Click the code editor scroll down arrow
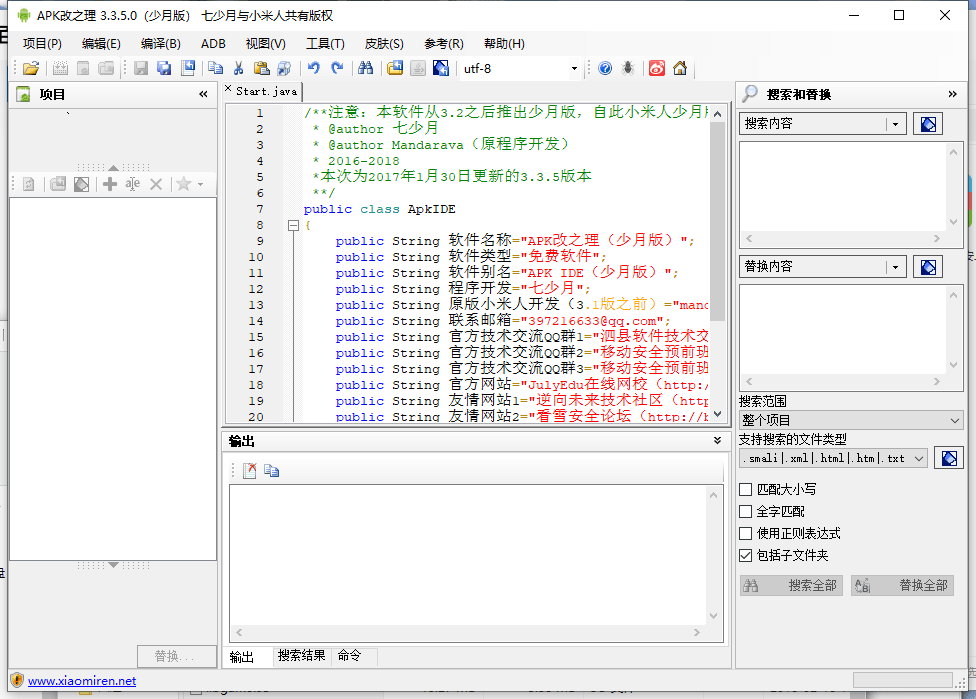The height and width of the screenshot is (699, 976). pos(717,414)
